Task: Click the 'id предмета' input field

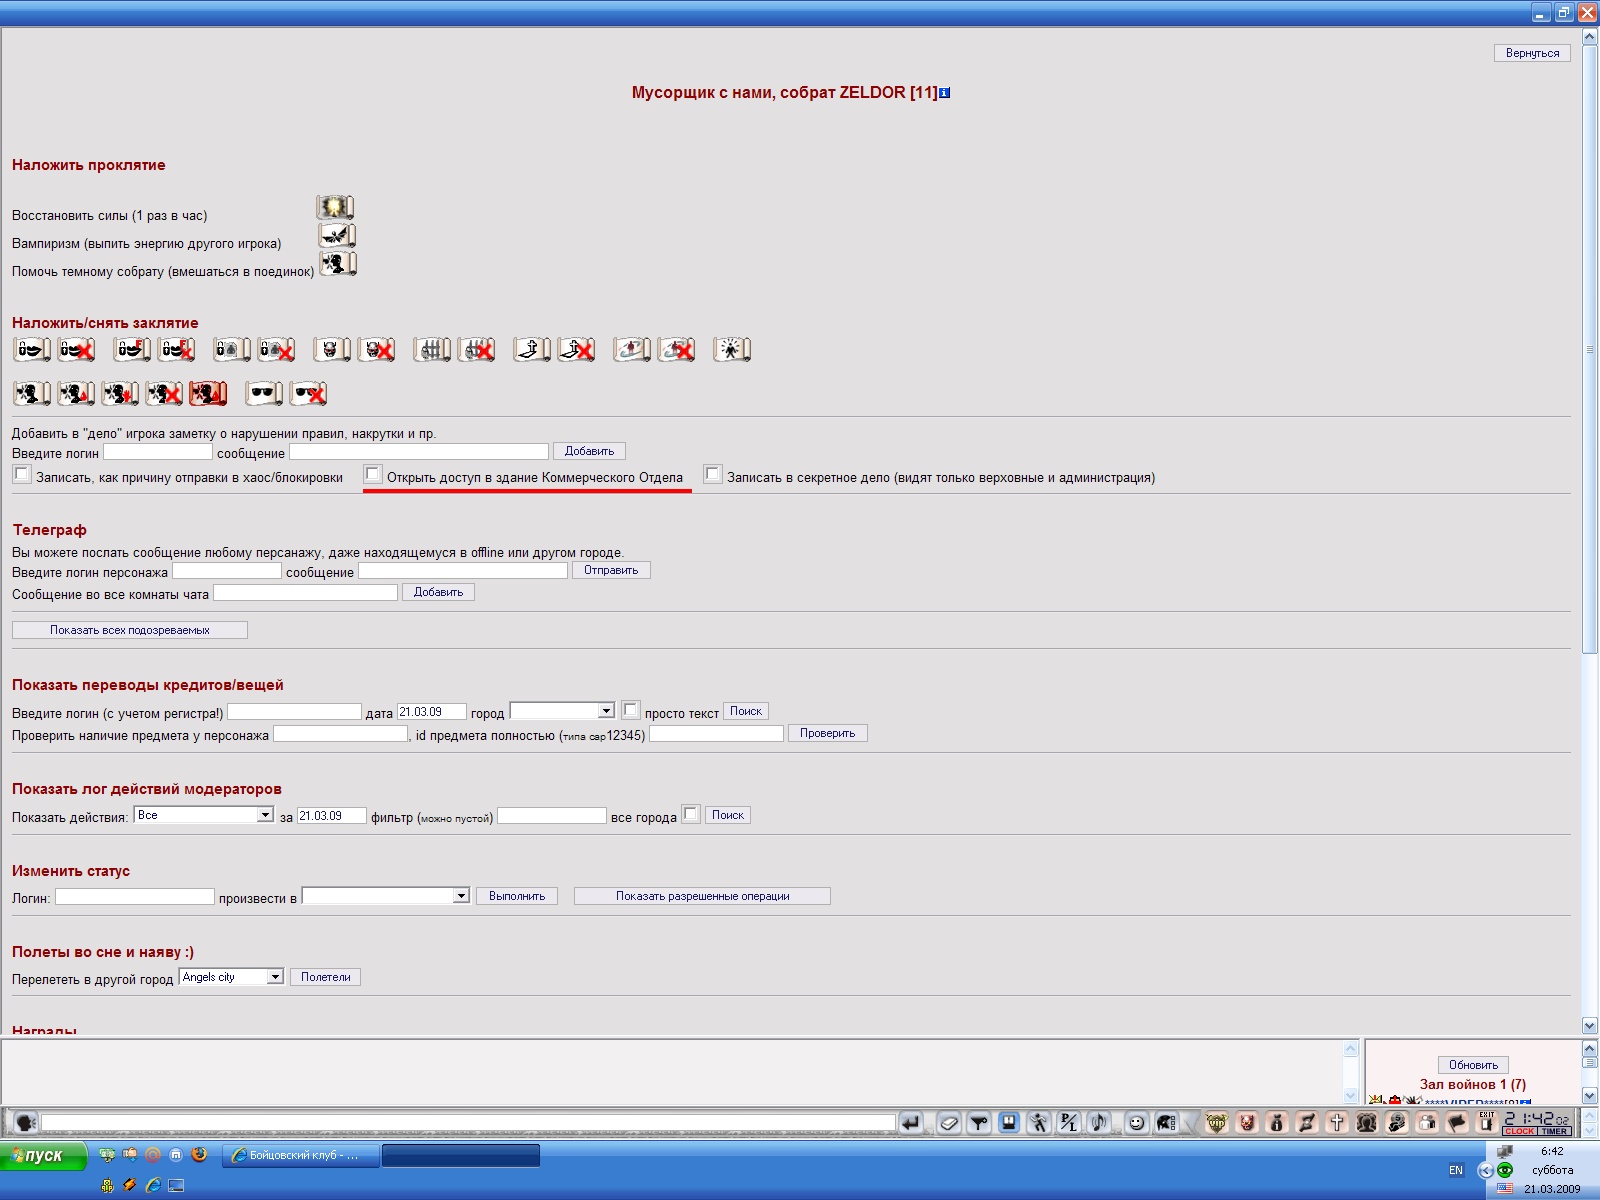Action: (x=717, y=734)
